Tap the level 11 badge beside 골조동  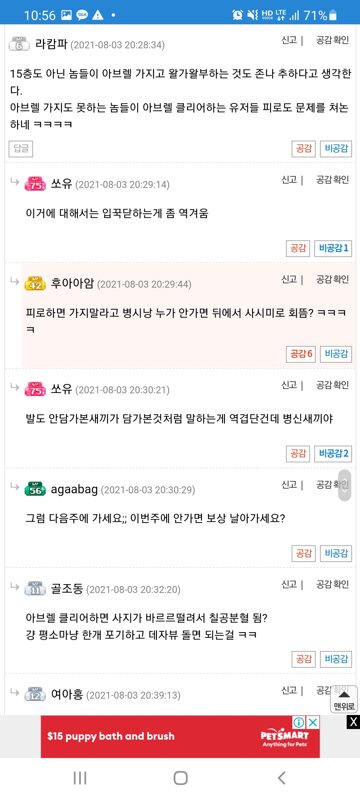tap(35, 589)
